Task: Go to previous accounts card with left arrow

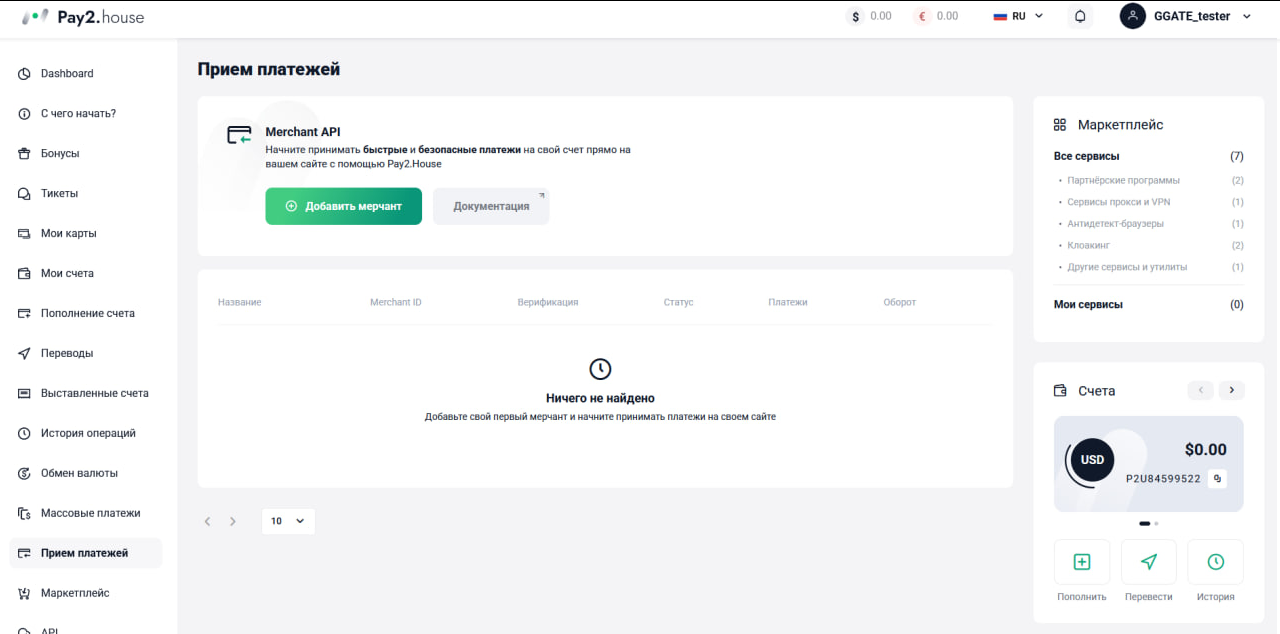Action: (1200, 390)
